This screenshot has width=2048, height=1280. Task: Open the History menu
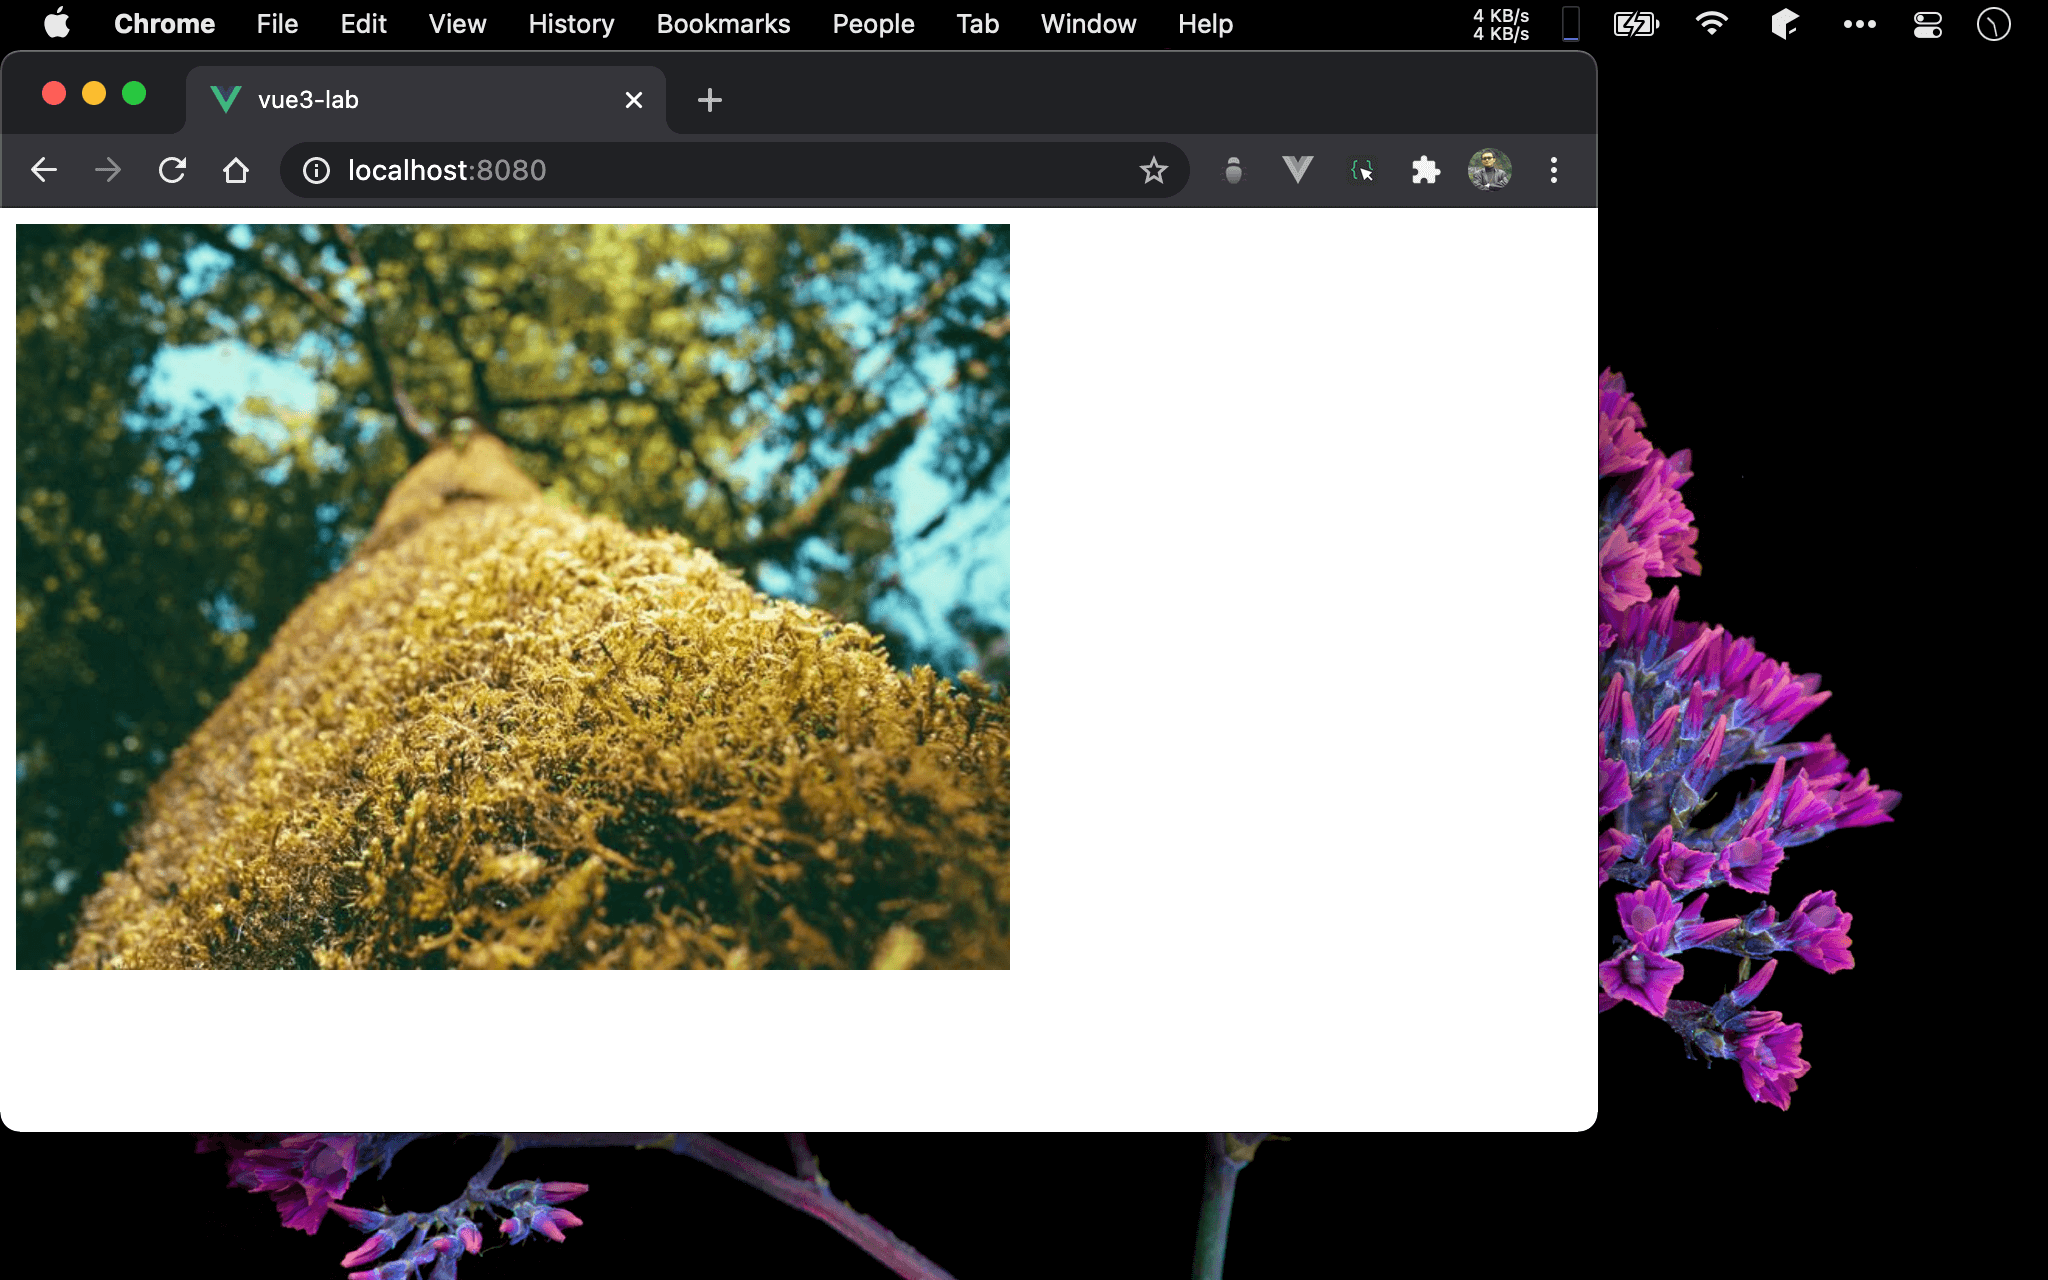tap(571, 24)
